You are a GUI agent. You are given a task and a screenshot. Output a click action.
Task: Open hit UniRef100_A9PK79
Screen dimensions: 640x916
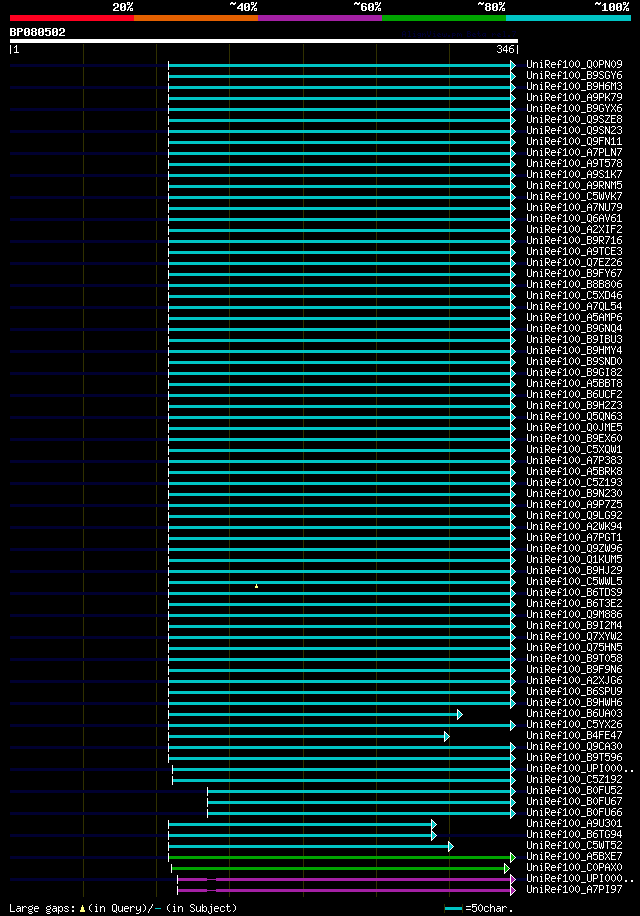[574, 98]
